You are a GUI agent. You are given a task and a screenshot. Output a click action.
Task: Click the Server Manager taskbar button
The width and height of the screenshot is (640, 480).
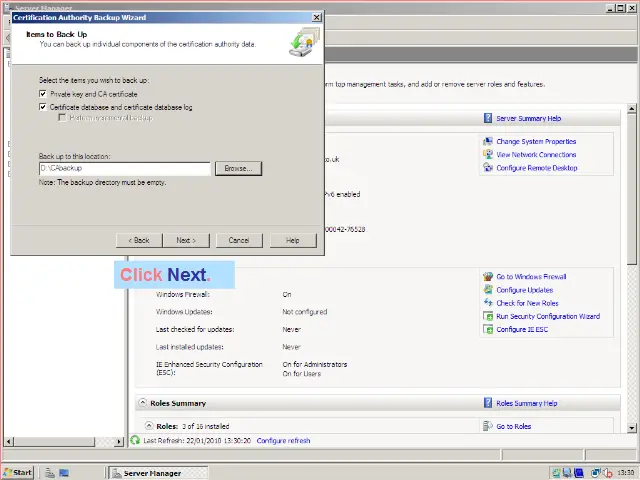tap(158, 473)
